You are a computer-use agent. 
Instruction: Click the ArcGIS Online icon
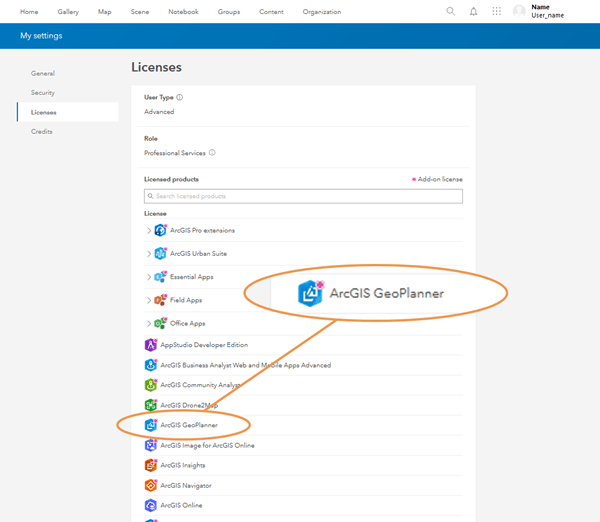[x=151, y=505]
